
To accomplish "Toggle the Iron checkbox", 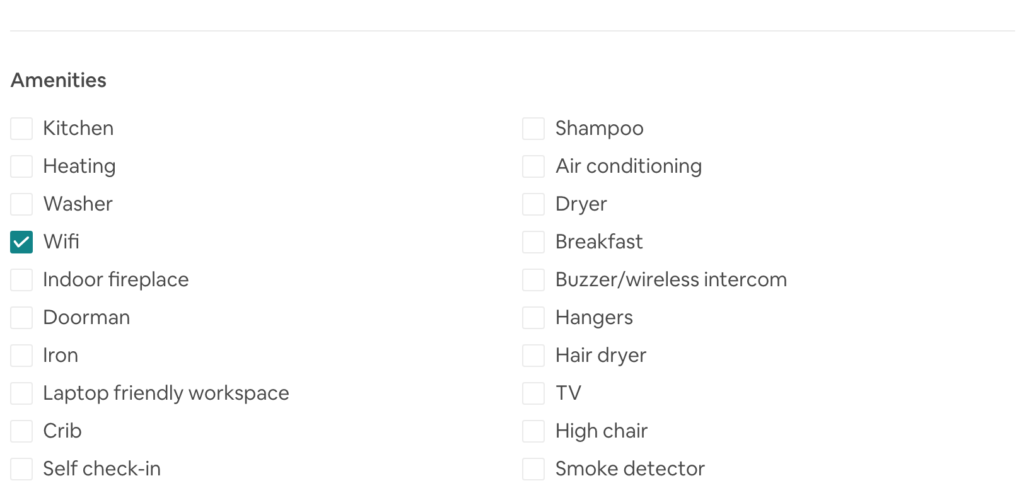I will point(22,356).
